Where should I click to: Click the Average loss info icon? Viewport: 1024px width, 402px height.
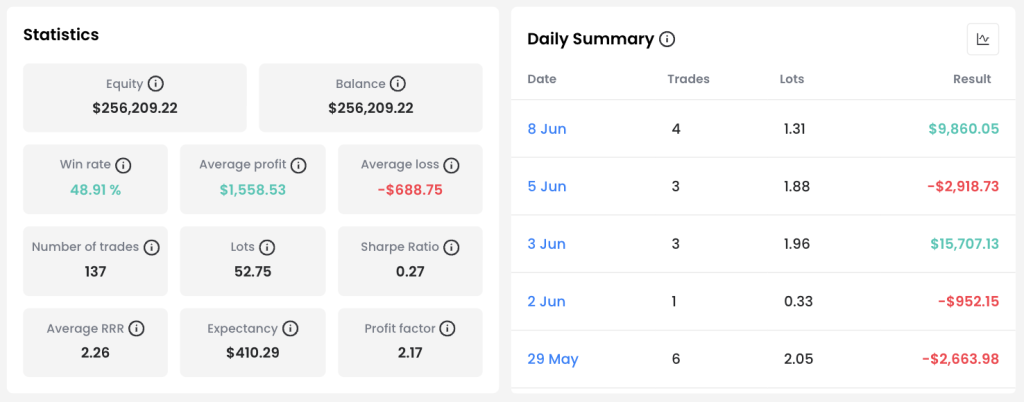tap(451, 165)
